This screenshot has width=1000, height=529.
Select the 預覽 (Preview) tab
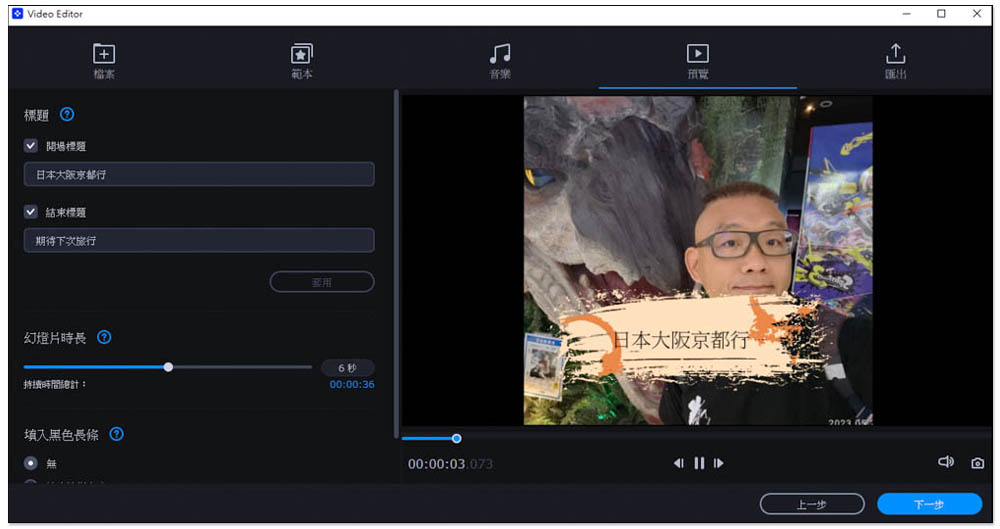pyautogui.click(x=697, y=55)
